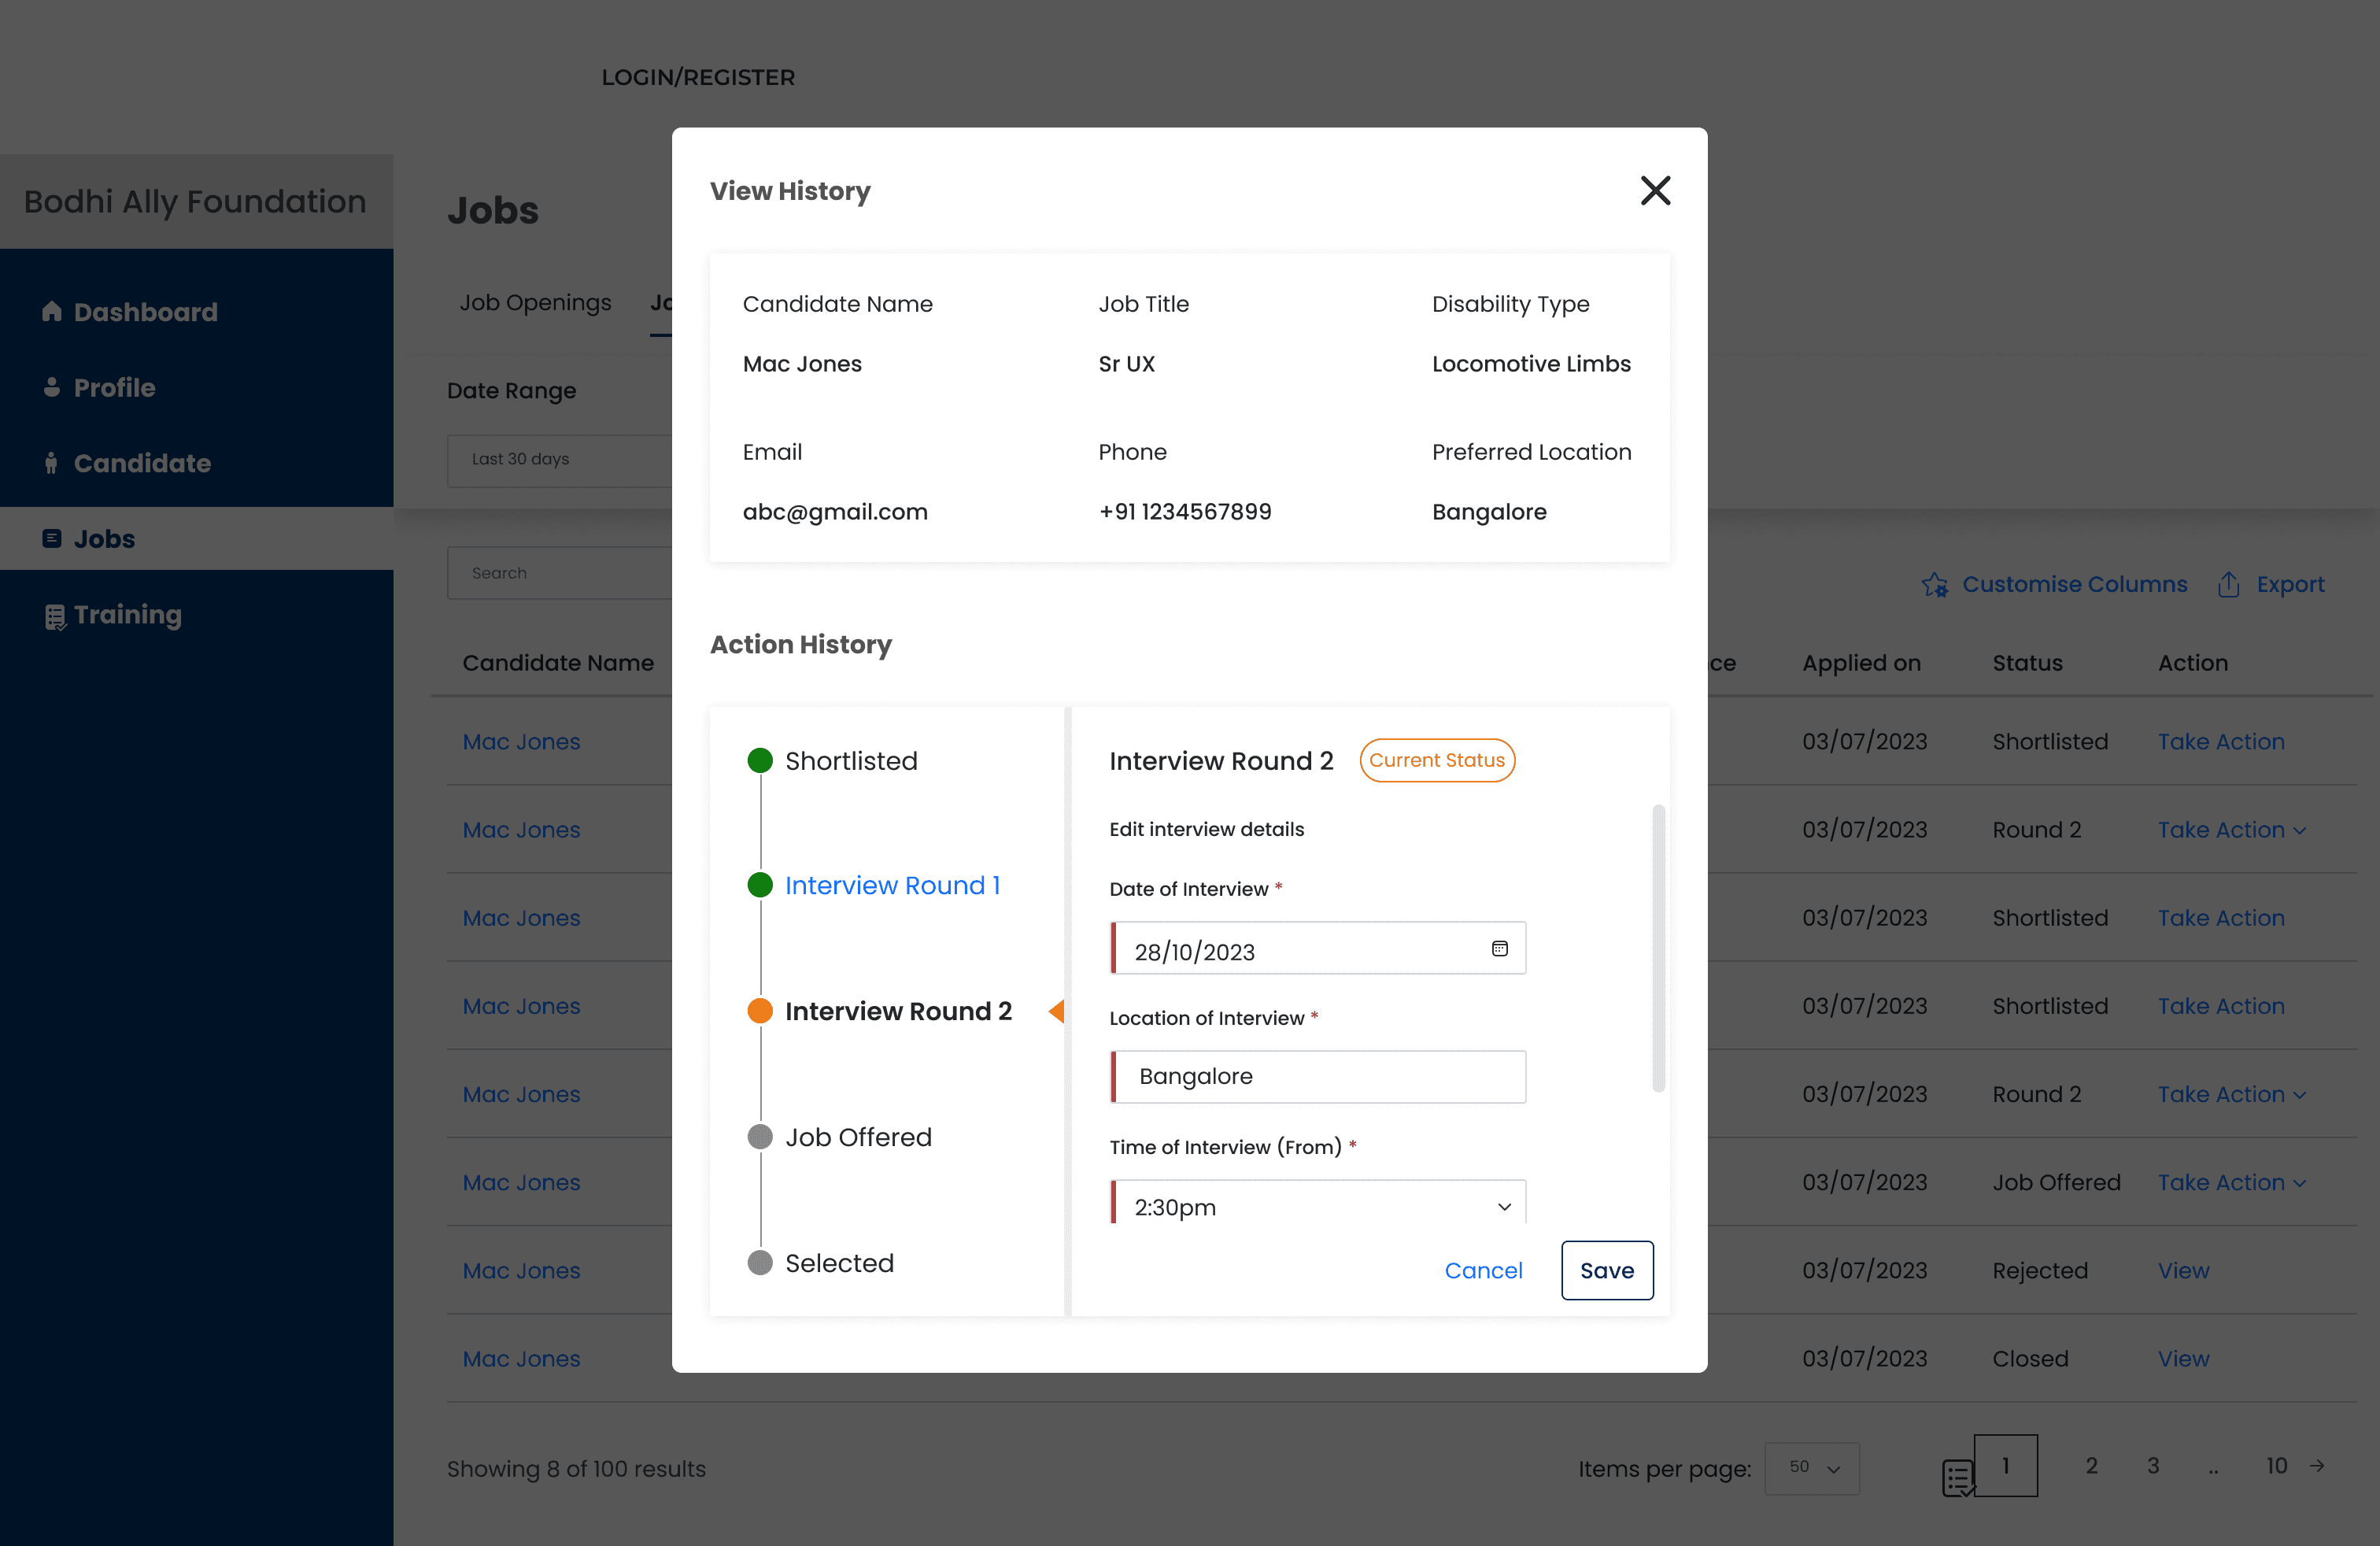This screenshot has width=2380, height=1546.
Task: Click the Customise Columns star icon
Action: (1934, 585)
